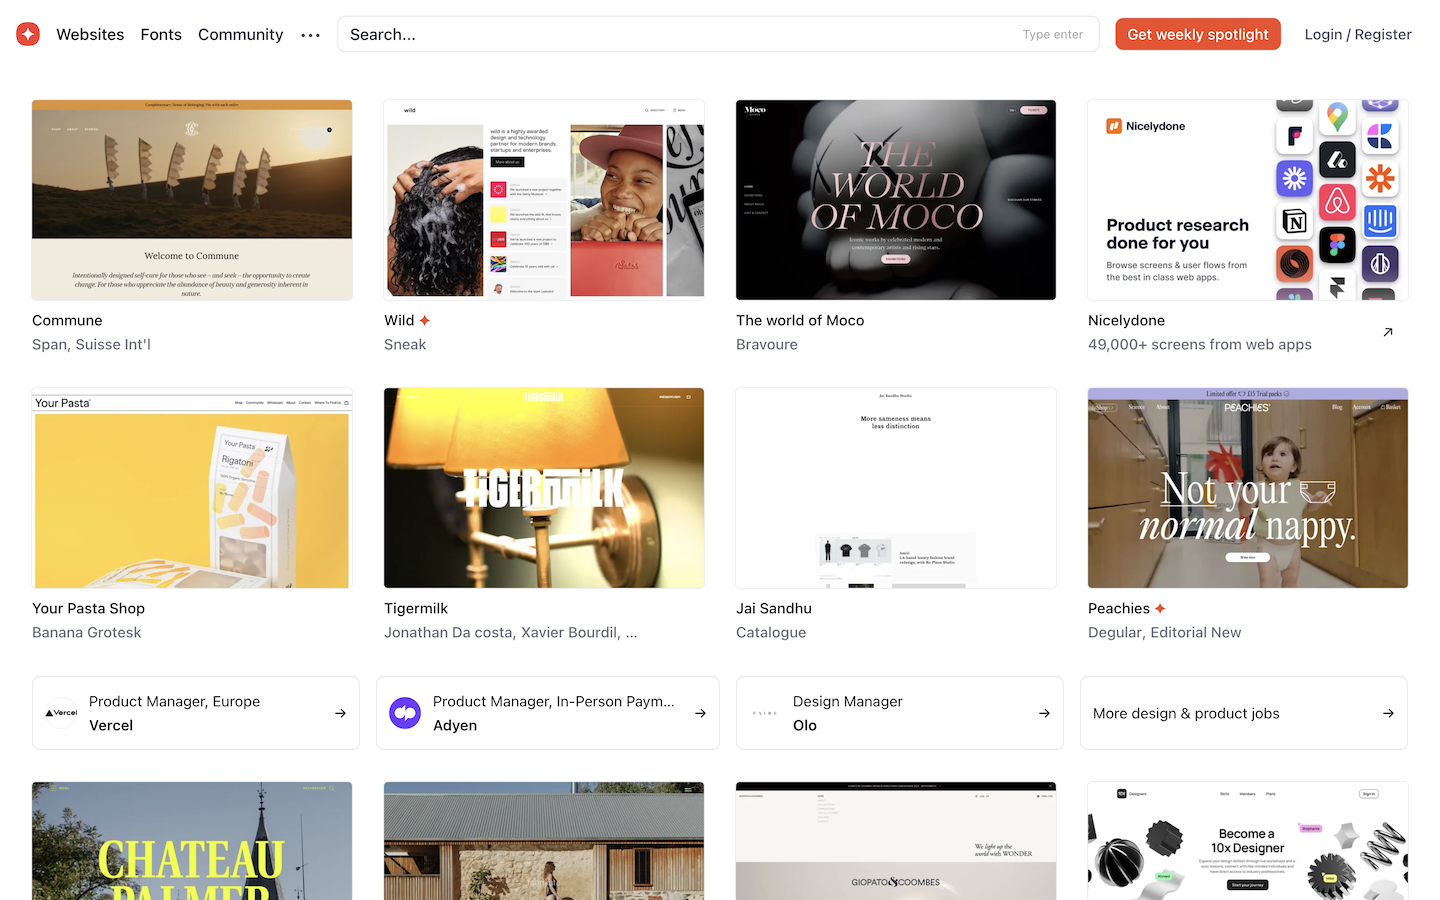Click the arrow on the Vercel job card

pos(340,713)
